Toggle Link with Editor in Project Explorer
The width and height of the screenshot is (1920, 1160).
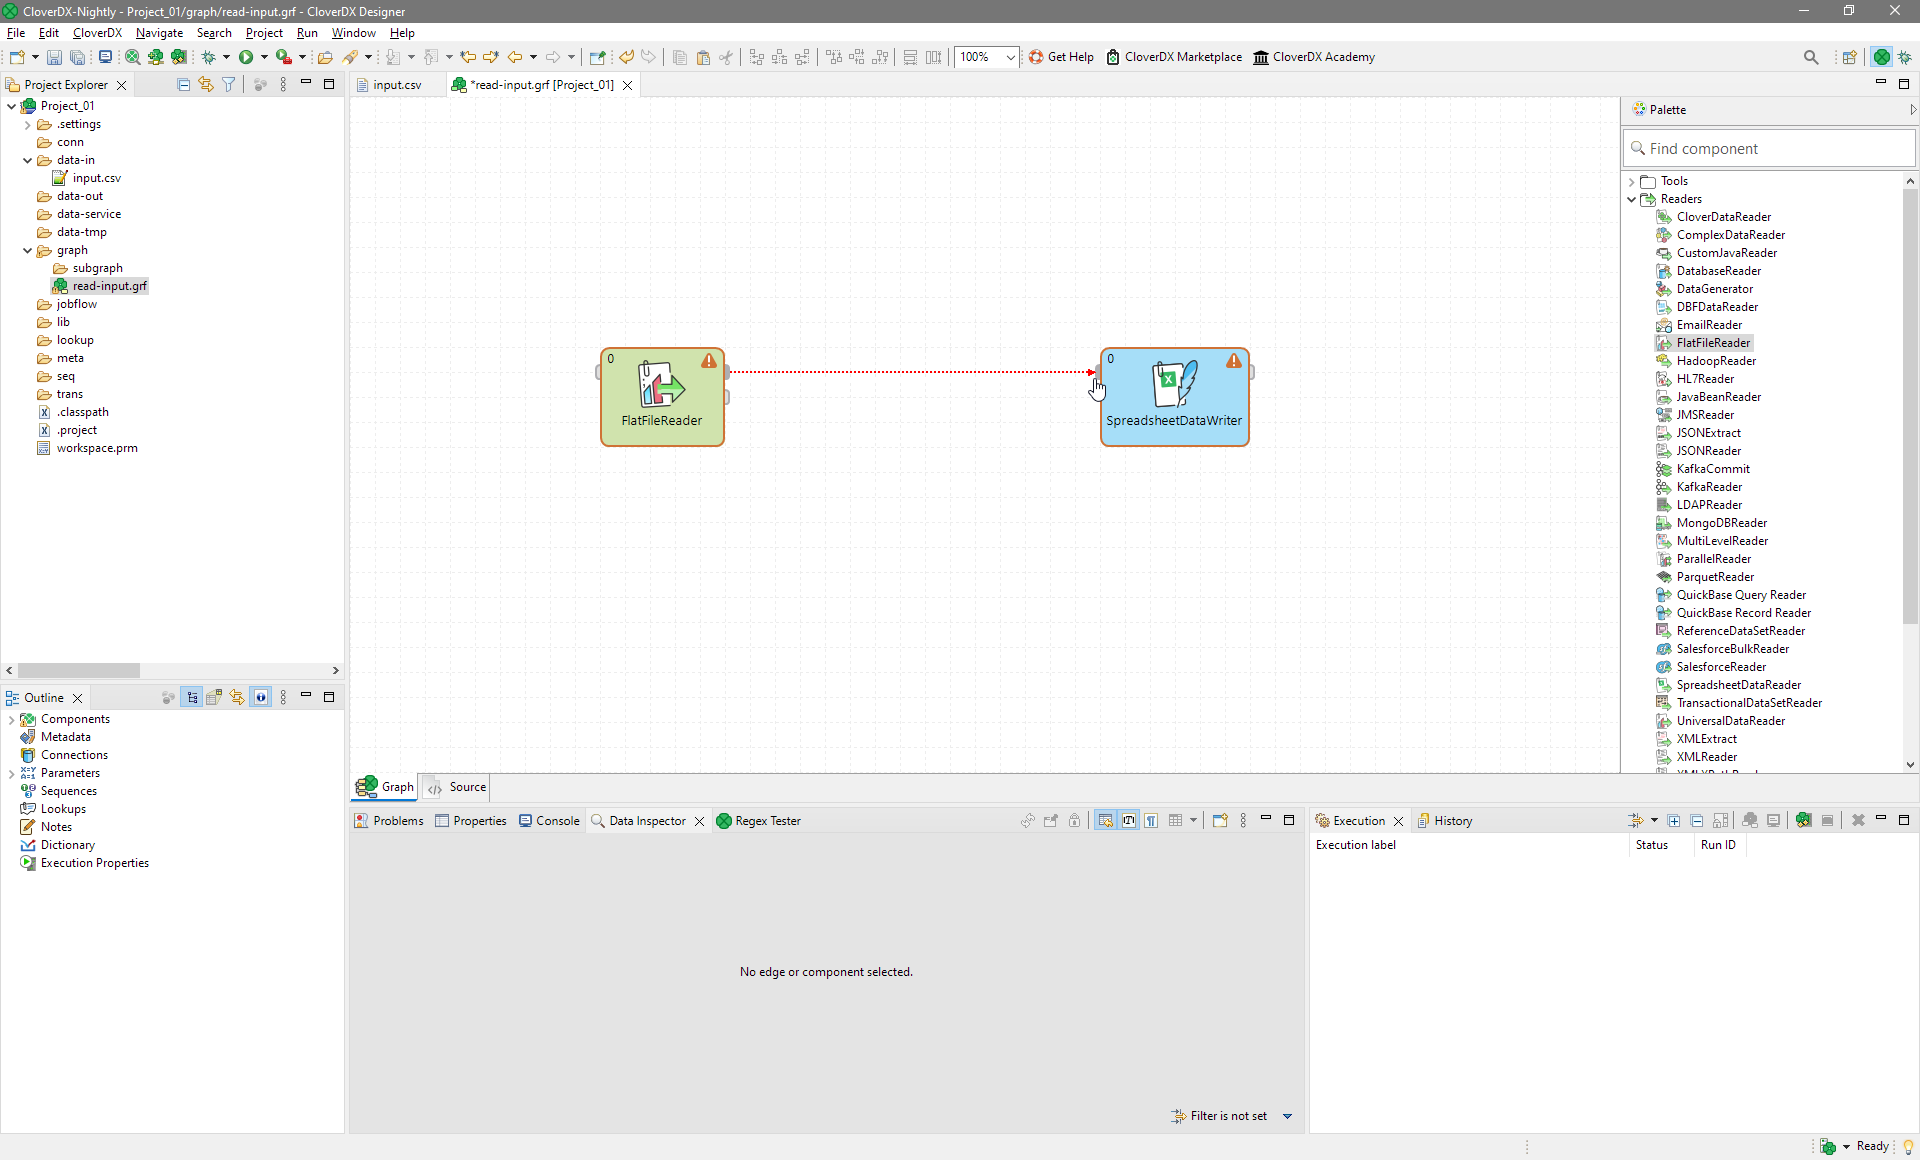point(206,85)
